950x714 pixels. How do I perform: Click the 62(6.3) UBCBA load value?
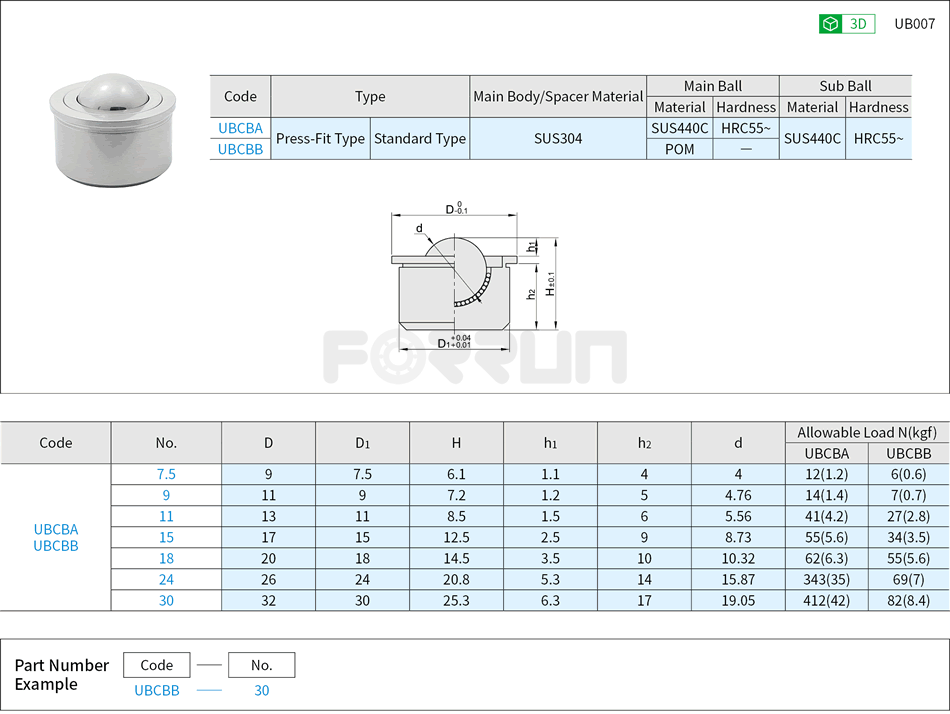click(x=826, y=558)
